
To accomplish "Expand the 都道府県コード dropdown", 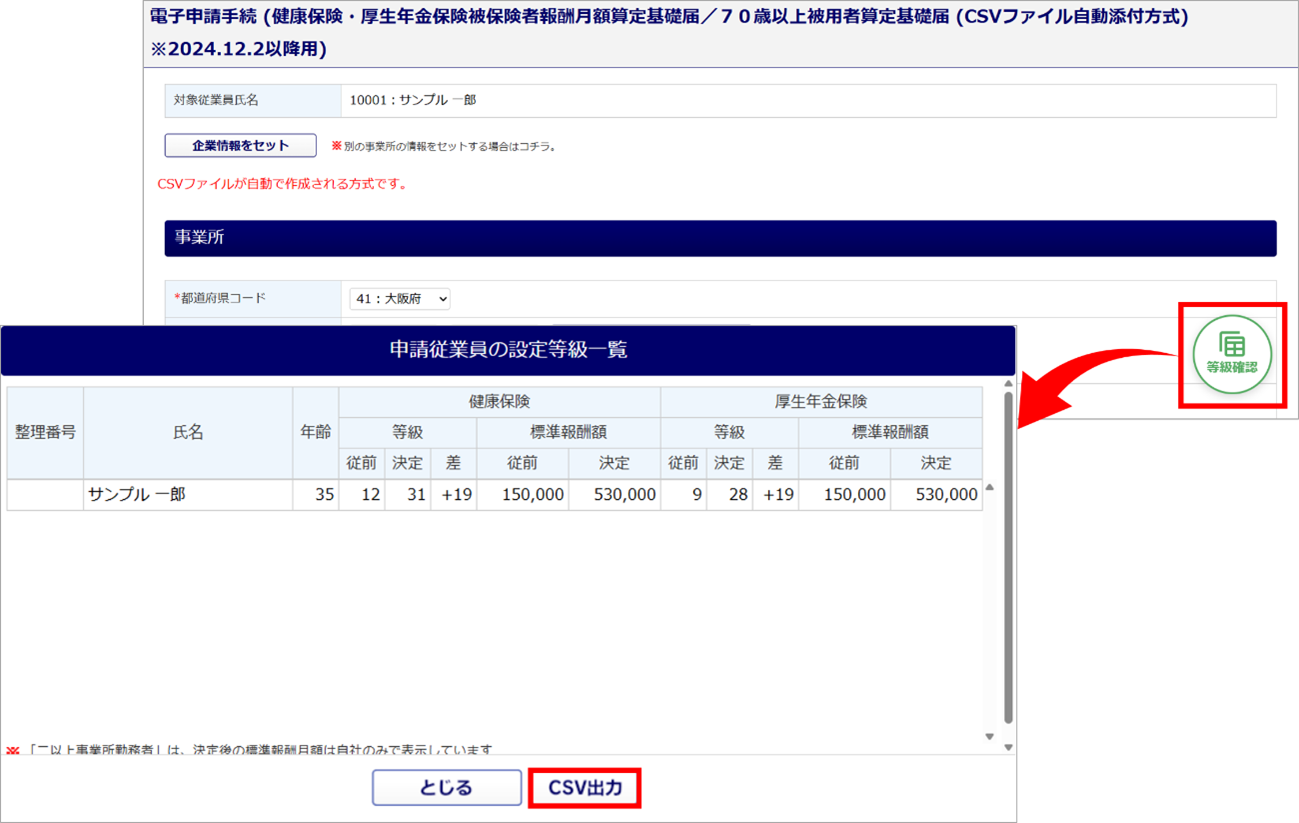I will [x=400, y=299].
